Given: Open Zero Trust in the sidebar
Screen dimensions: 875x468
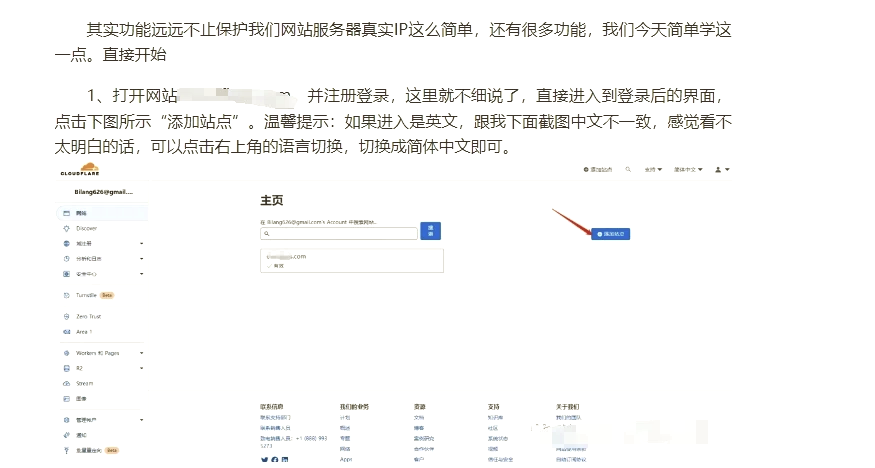Looking at the screenshot, I should (89, 316).
